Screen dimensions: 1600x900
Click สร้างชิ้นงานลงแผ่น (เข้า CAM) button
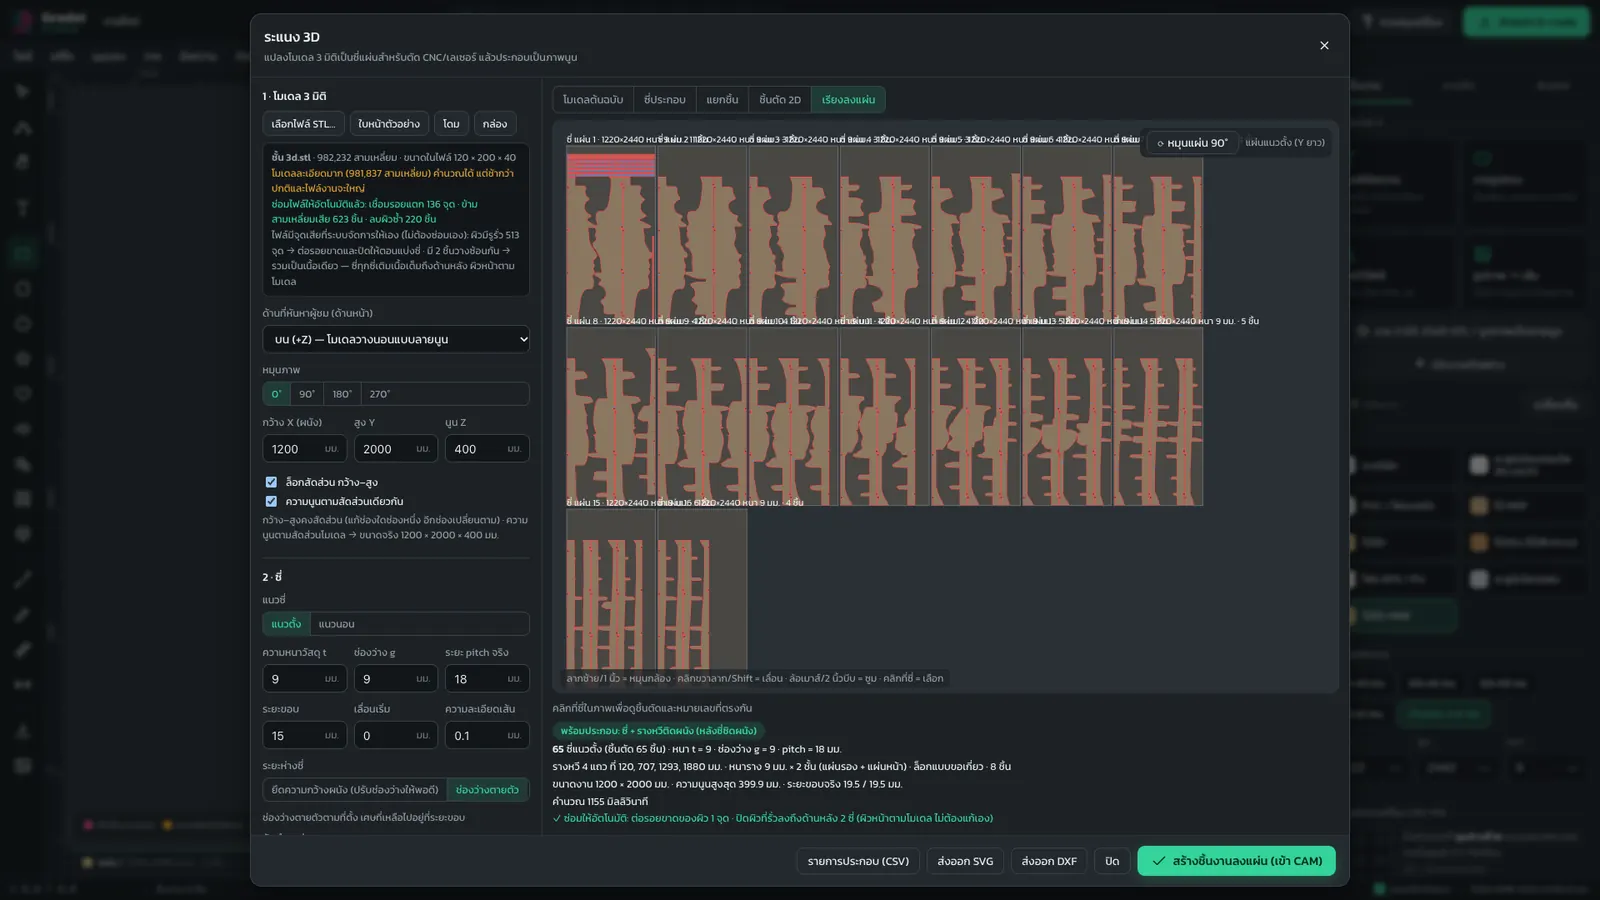coord(1236,861)
